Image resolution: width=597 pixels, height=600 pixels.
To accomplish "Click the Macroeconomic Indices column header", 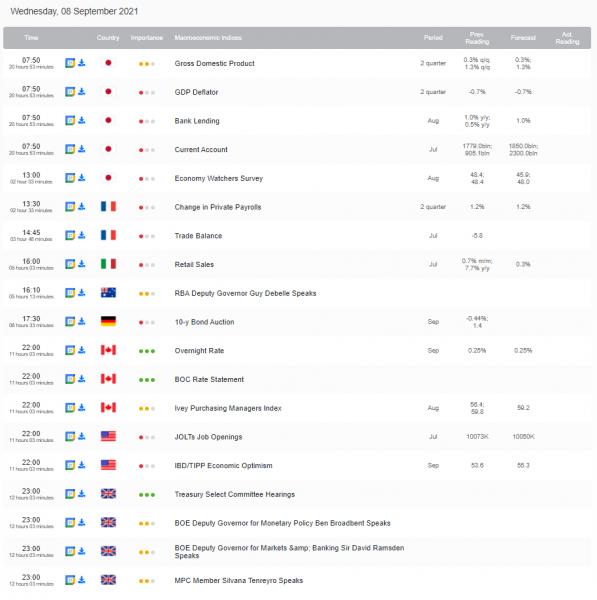I will point(208,38).
